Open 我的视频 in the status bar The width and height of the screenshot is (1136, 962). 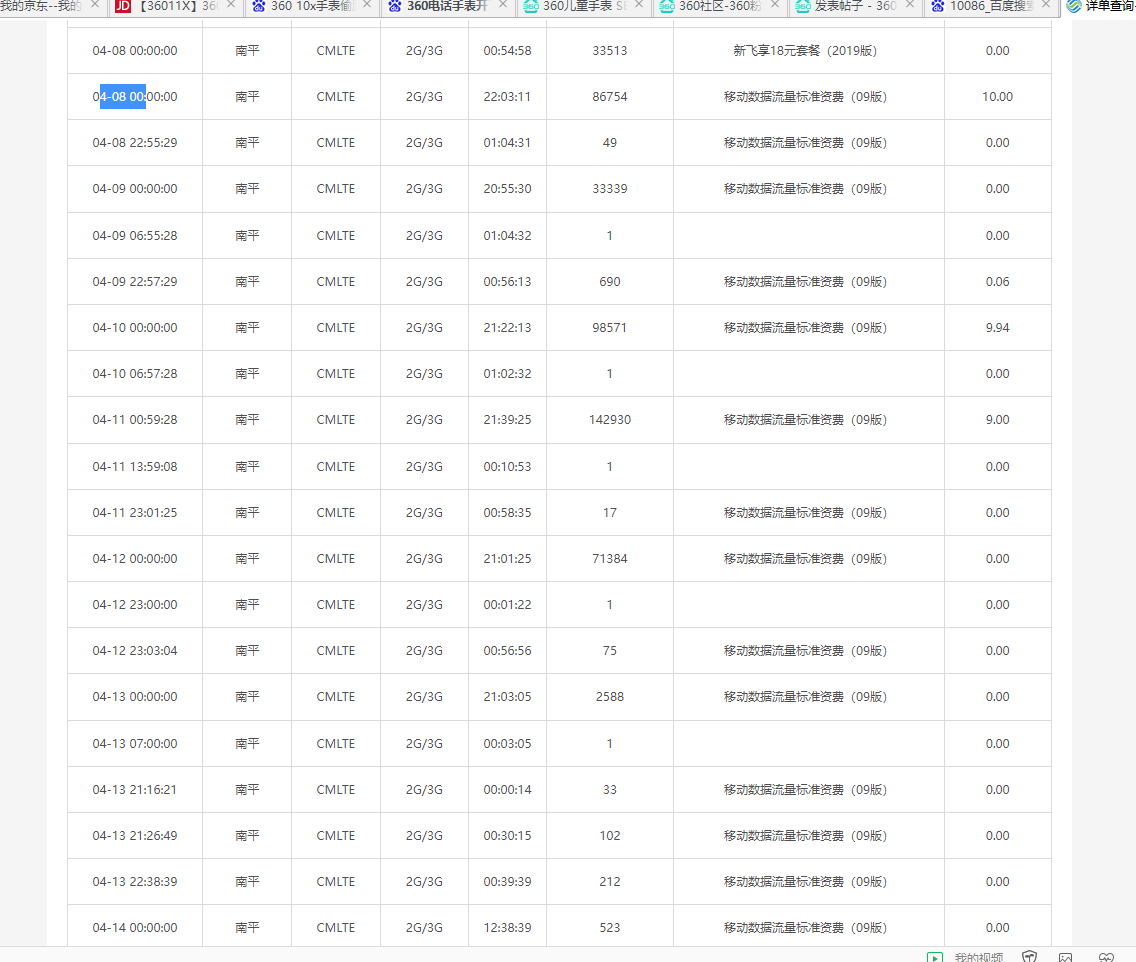coord(978,957)
